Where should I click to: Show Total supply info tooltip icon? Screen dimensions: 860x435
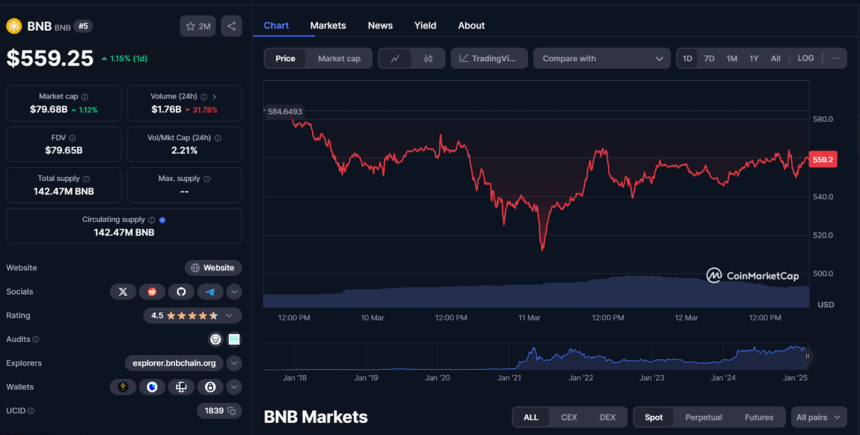[86, 179]
